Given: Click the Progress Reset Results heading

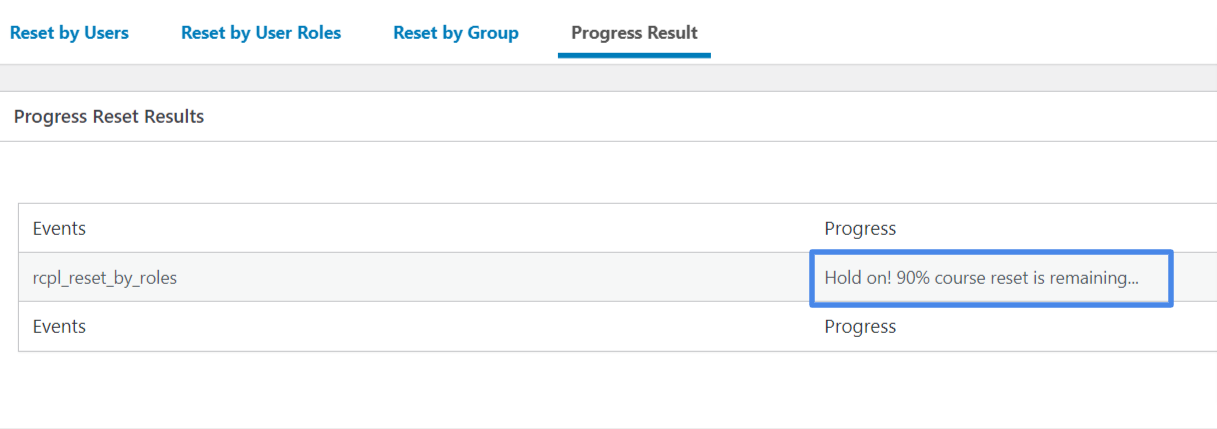Looking at the screenshot, I should pos(109,117).
